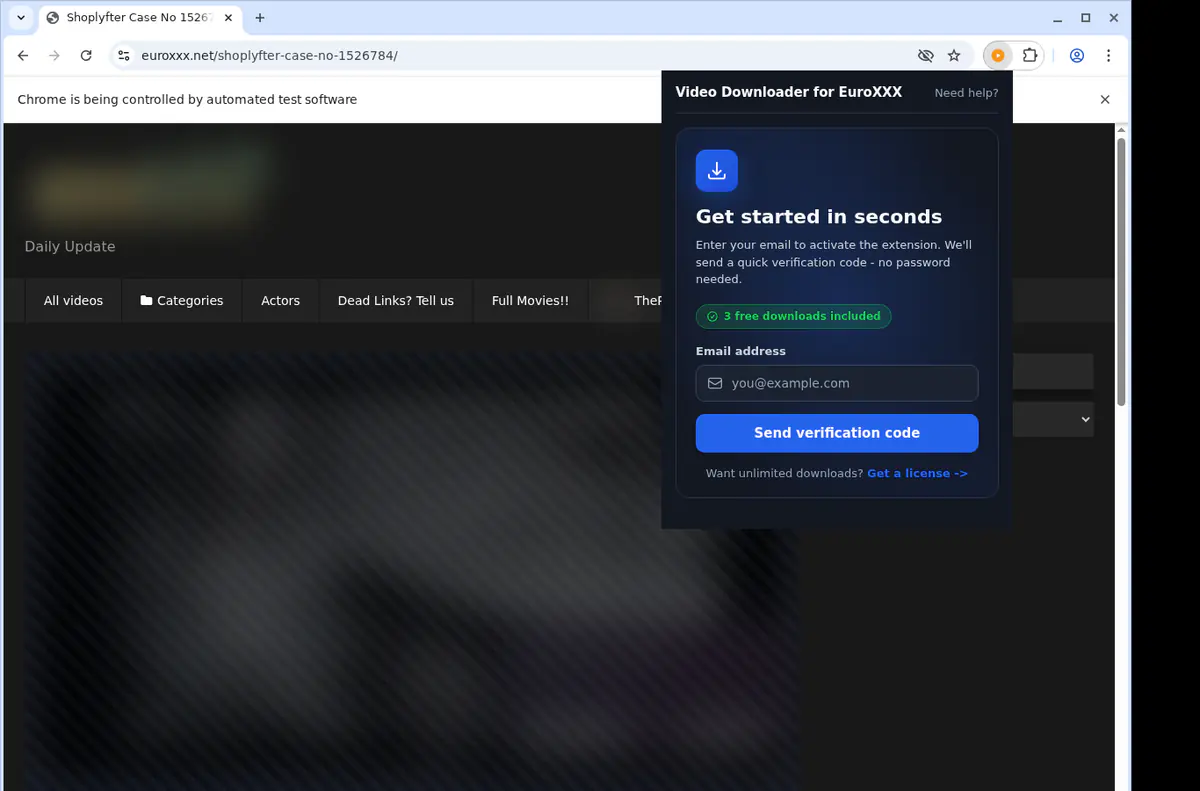Open site information icon in address bar
1200x791 pixels.
(122, 56)
